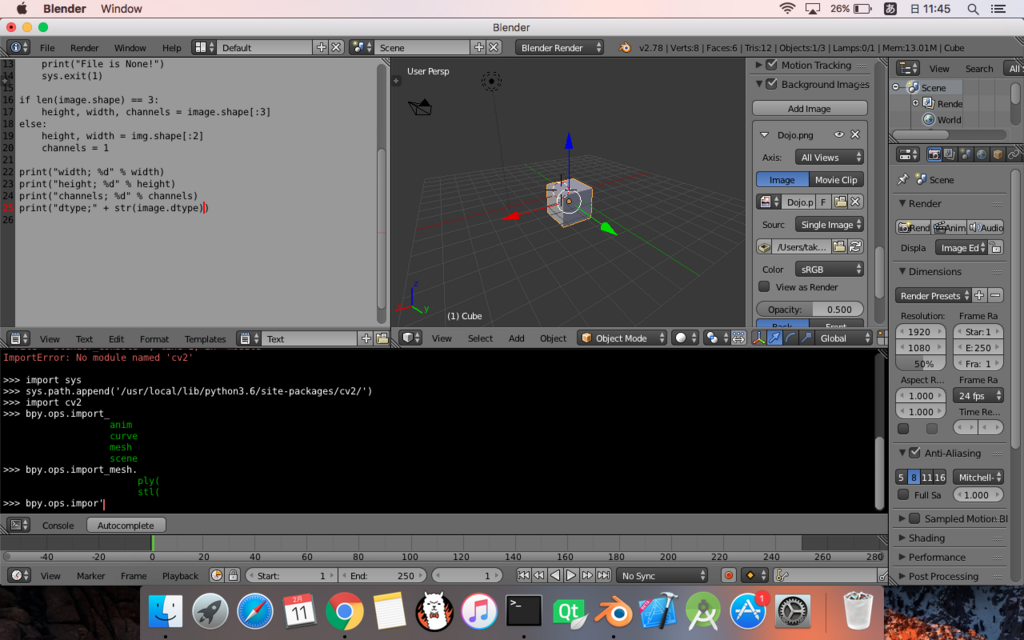Select the Render properties camera icon
The image size is (1024, 640).
pyautogui.click(x=935, y=155)
